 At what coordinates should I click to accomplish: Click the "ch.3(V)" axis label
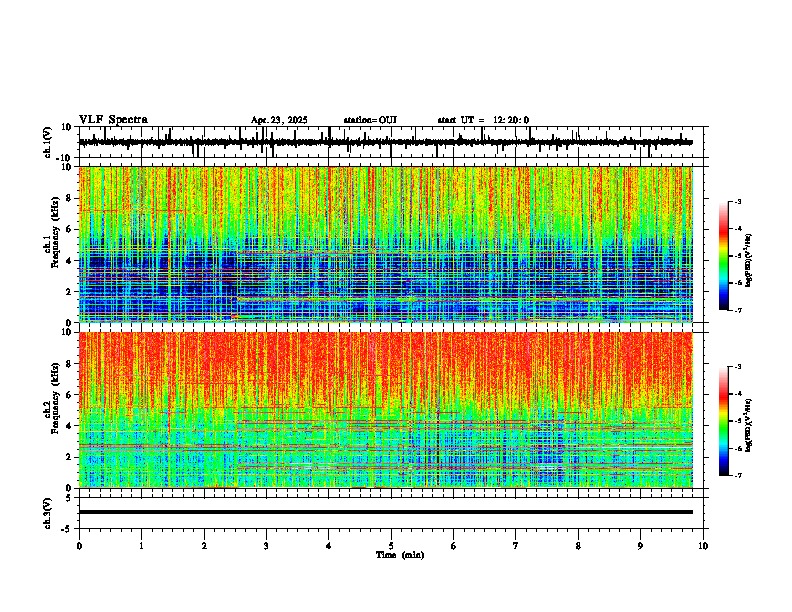pyautogui.click(x=47, y=513)
